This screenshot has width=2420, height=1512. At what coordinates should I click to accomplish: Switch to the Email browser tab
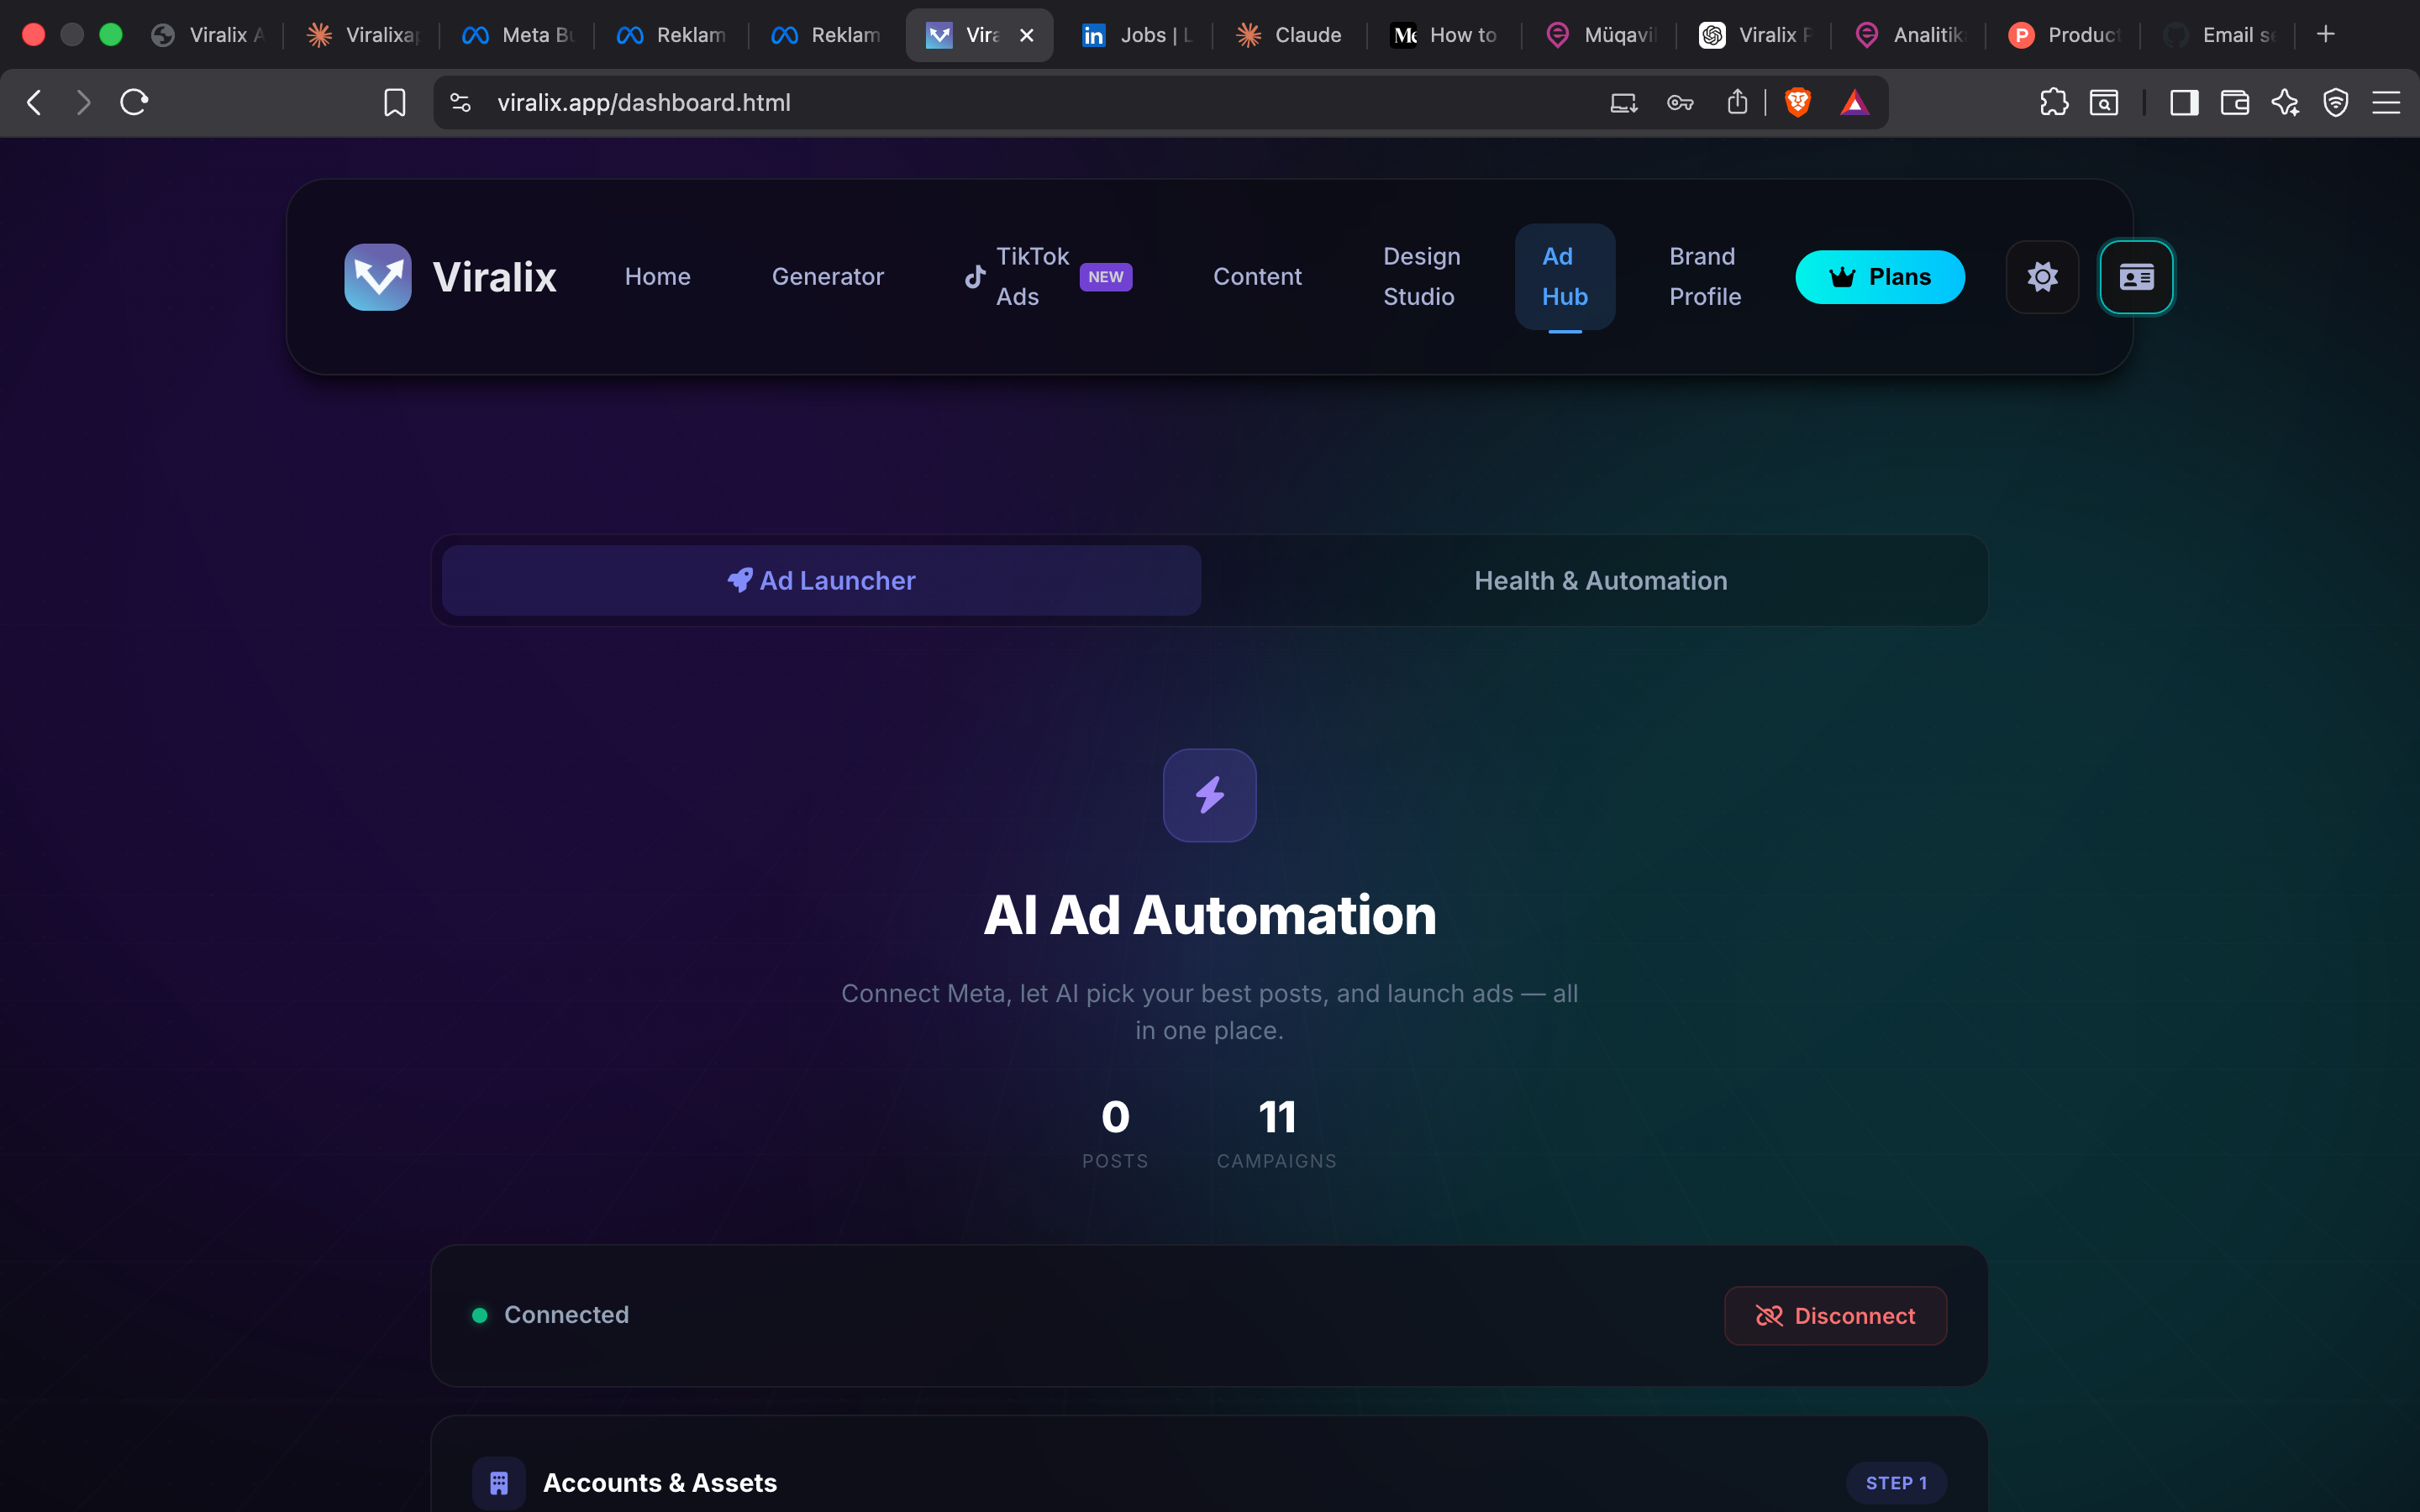(2220, 35)
